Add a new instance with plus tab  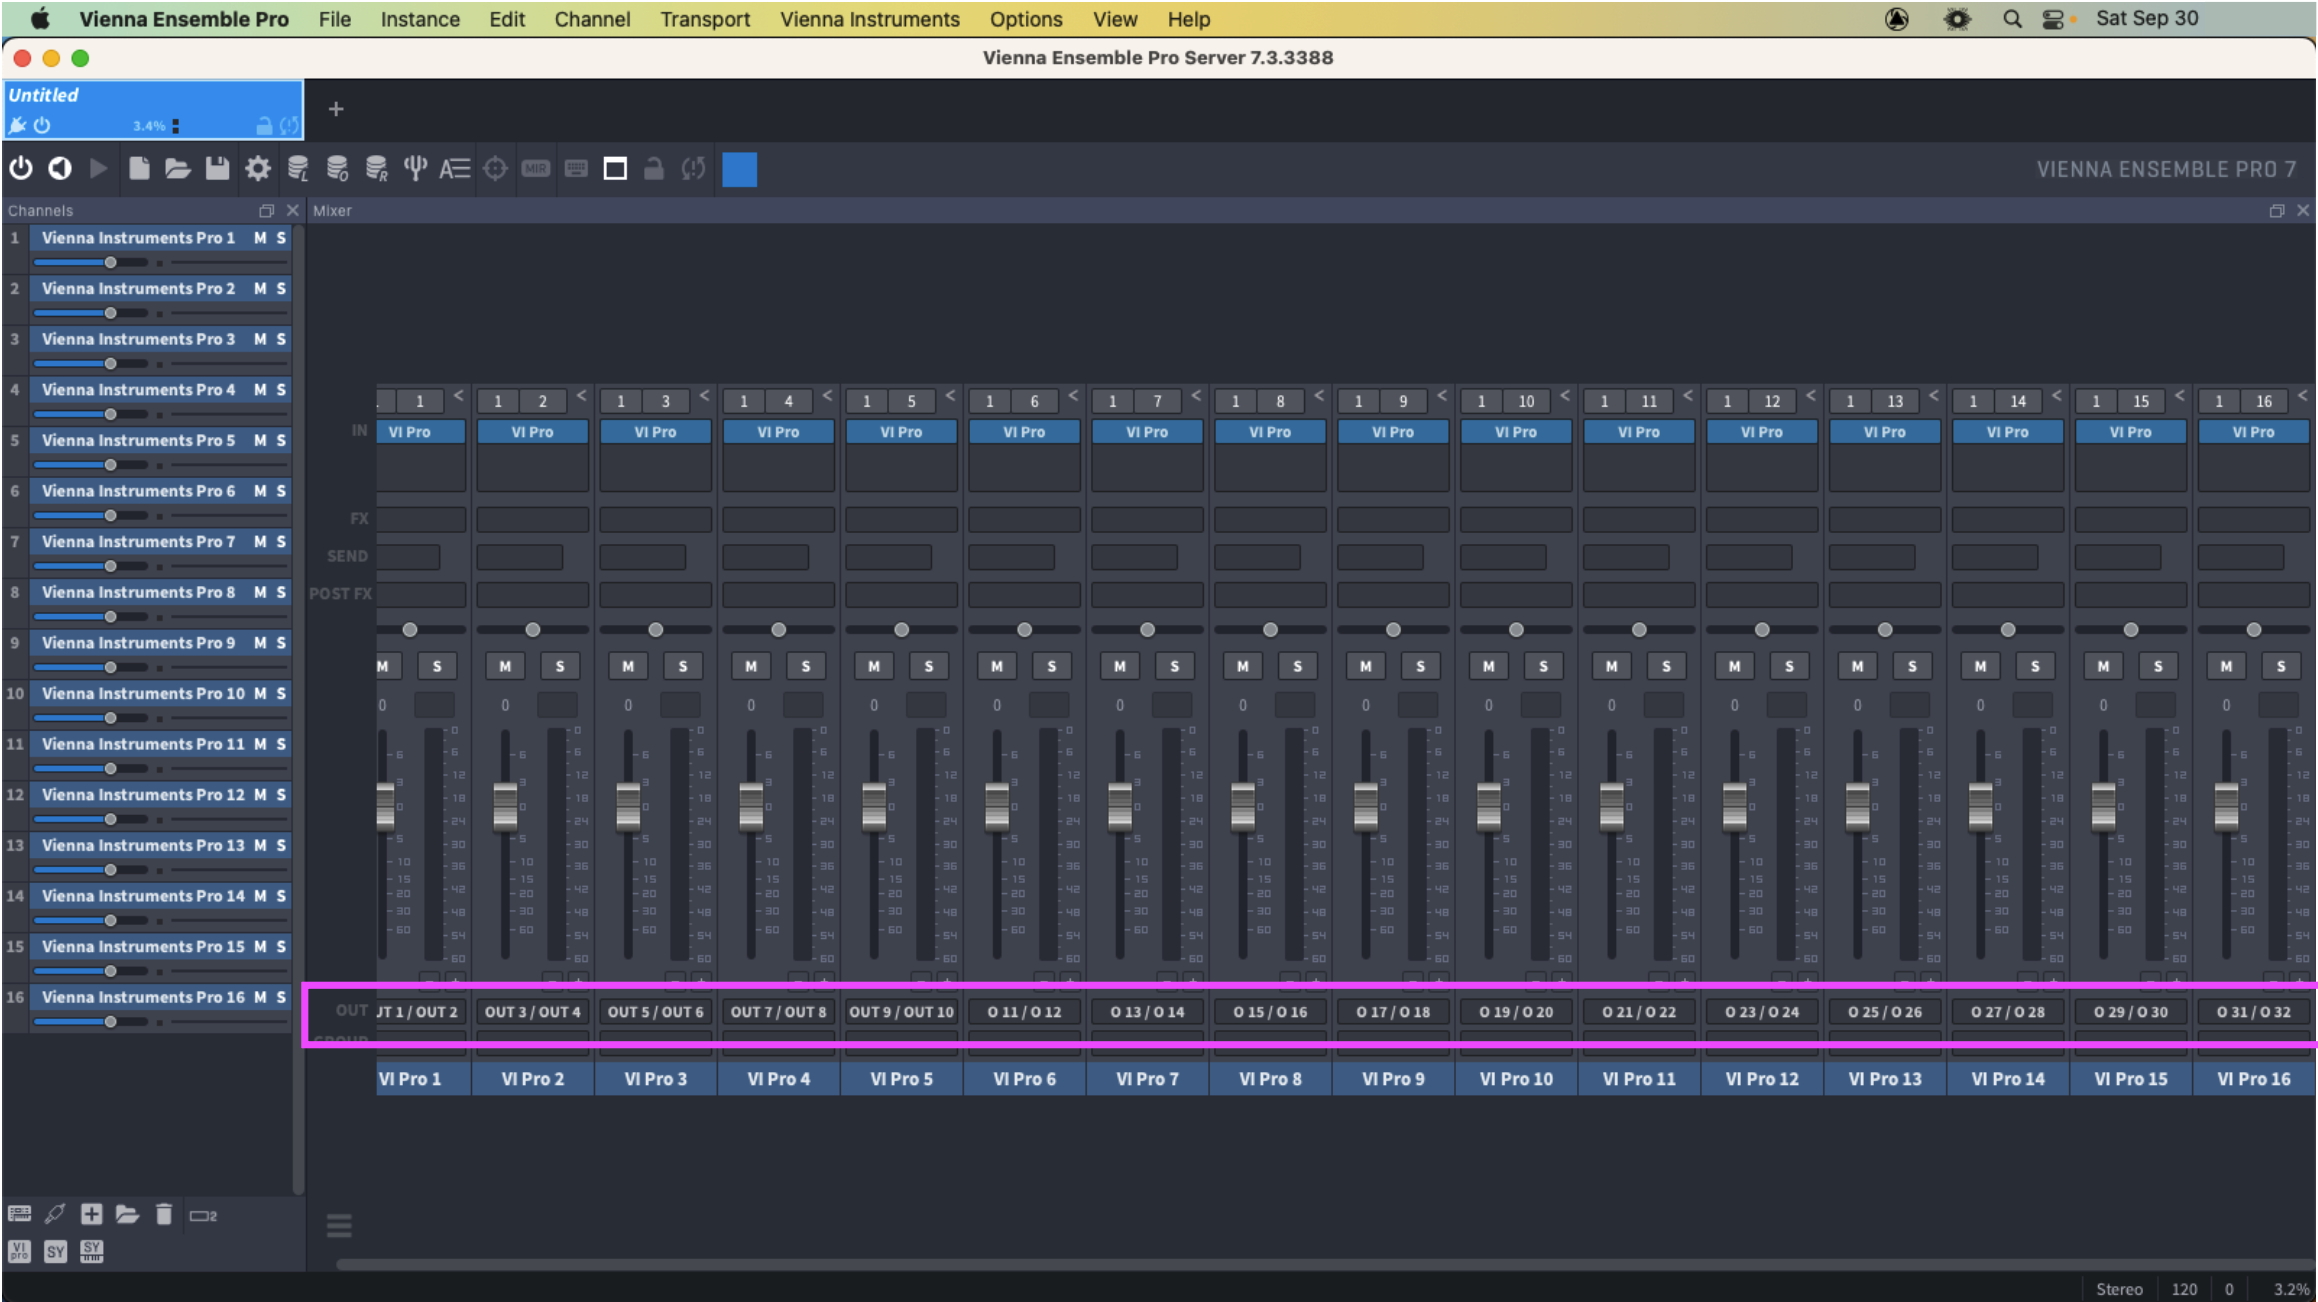pyautogui.click(x=336, y=109)
